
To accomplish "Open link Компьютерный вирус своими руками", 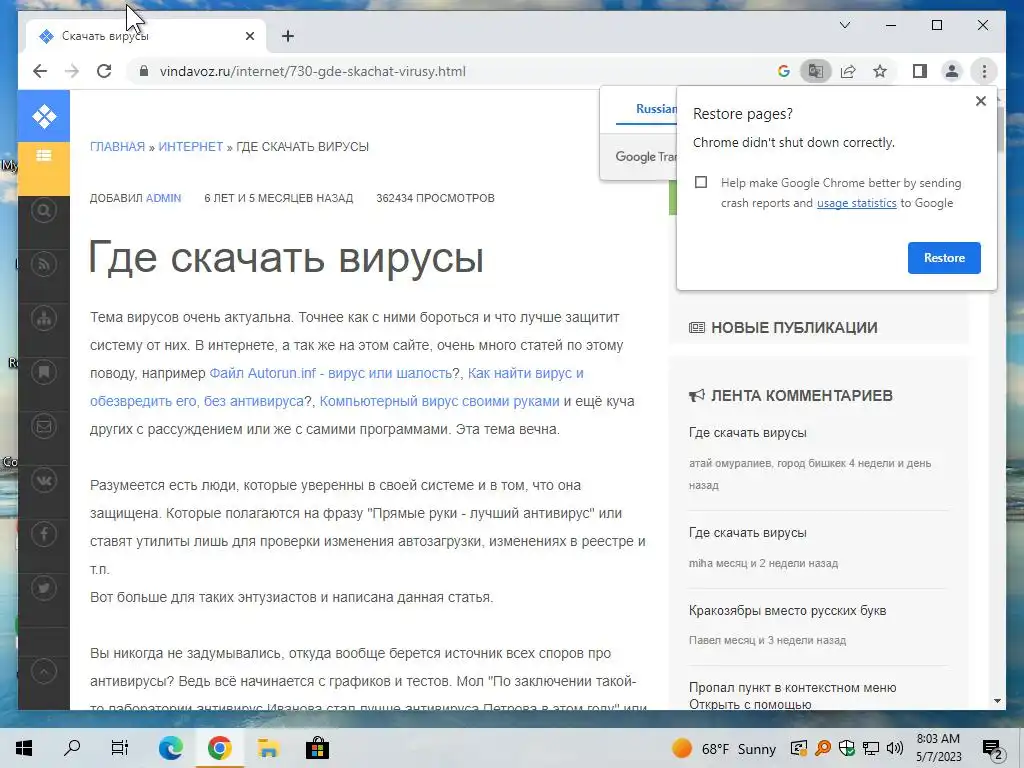I will (x=440, y=401).
